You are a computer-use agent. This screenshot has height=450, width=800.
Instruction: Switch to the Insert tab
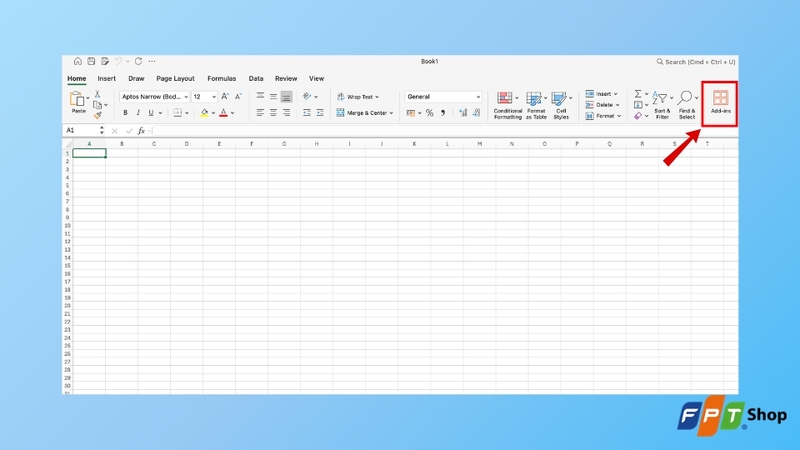click(x=107, y=79)
